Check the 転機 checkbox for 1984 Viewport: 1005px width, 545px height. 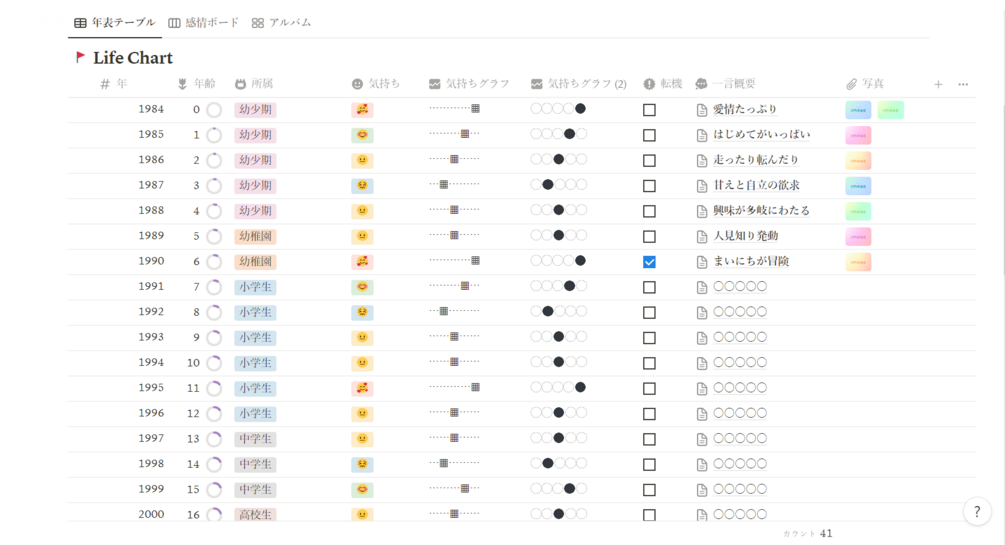649,110
